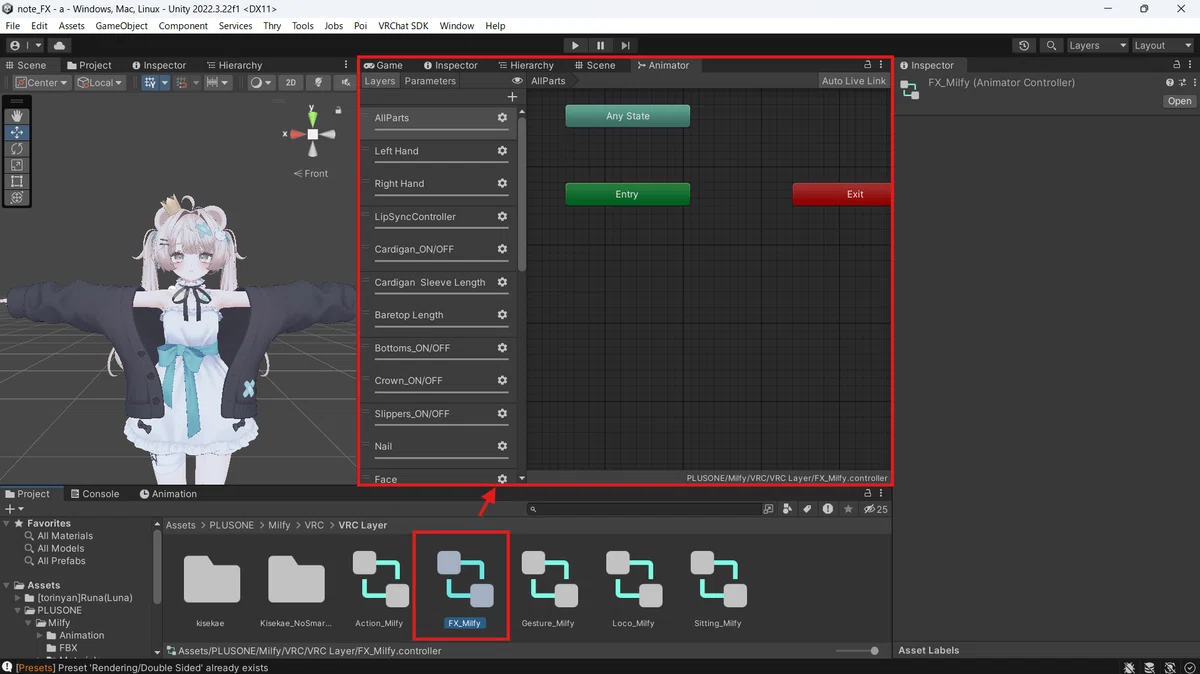
Task: Collapse the PLUSONE folder in tree
Action: [x=19, y=610]
